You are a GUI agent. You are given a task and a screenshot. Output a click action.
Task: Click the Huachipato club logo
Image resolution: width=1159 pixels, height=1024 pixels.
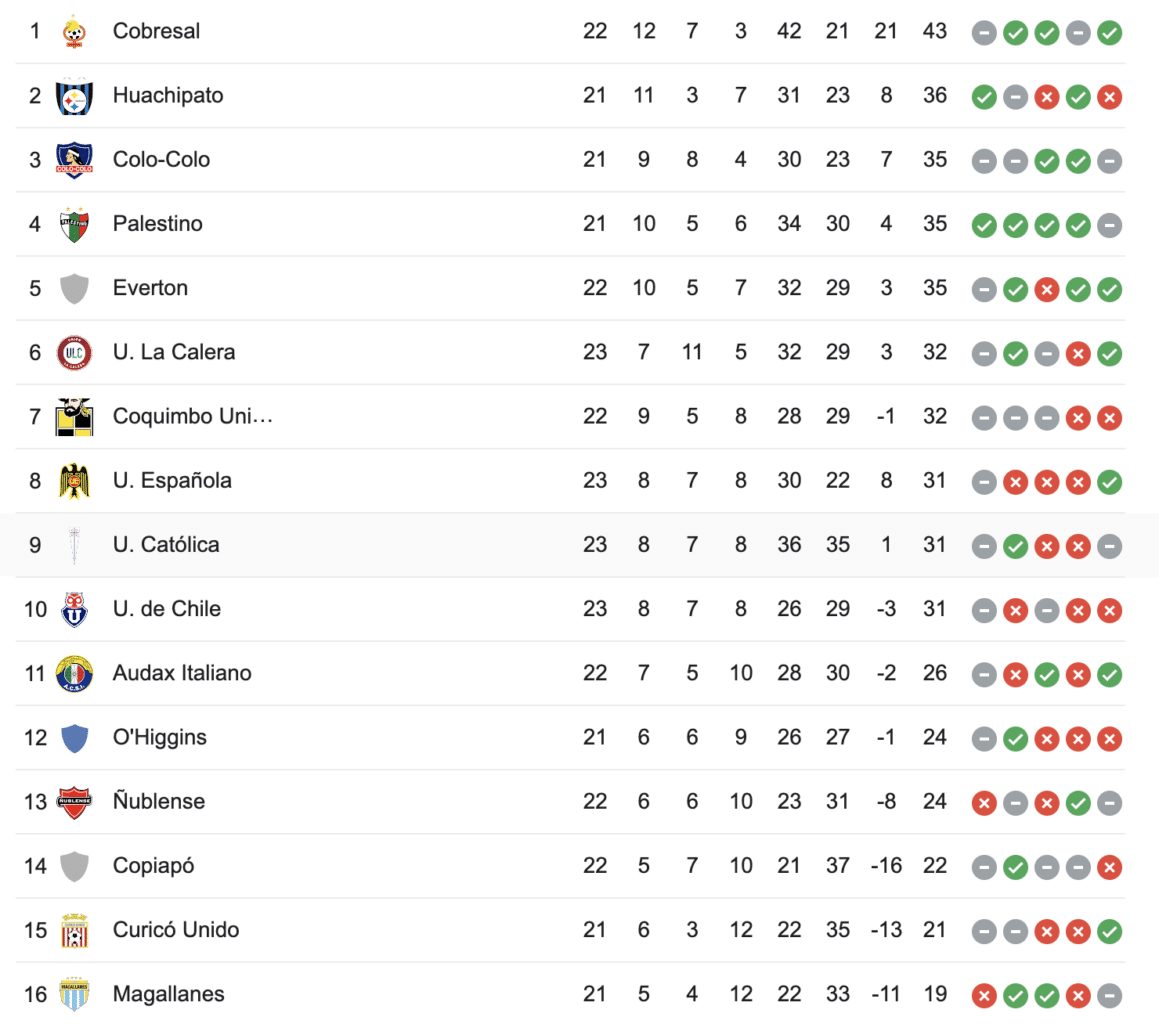73,96
